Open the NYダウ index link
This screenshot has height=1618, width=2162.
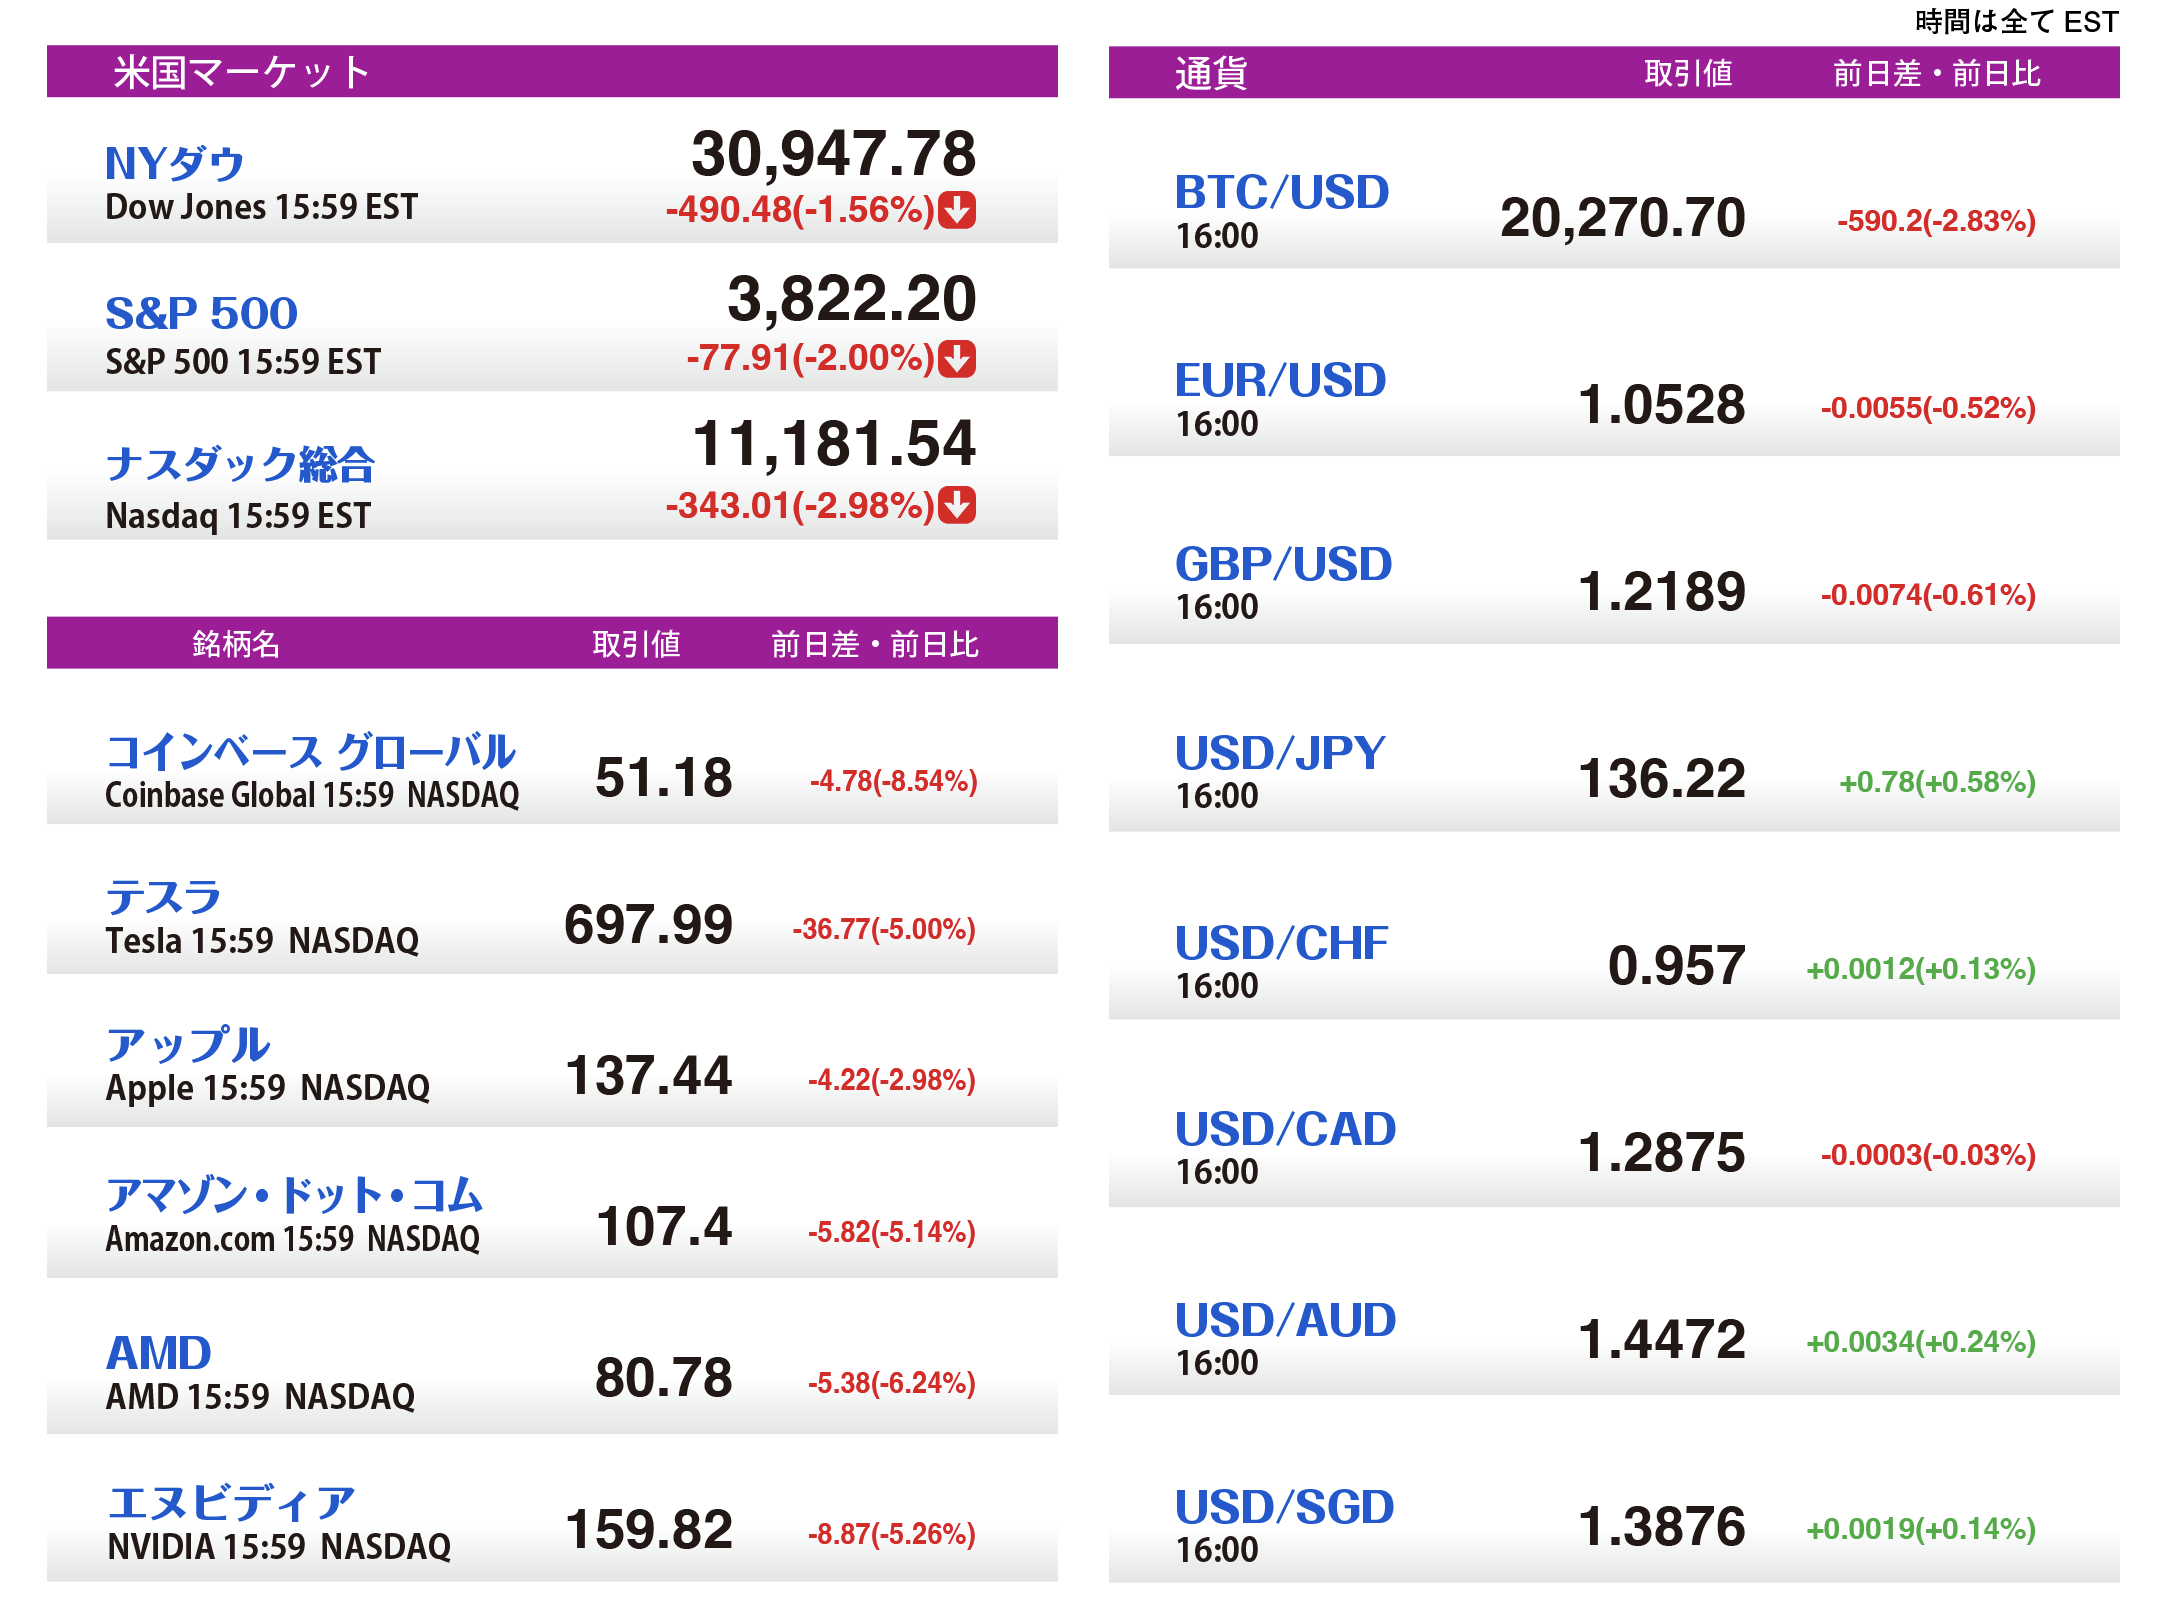[175, 163]
